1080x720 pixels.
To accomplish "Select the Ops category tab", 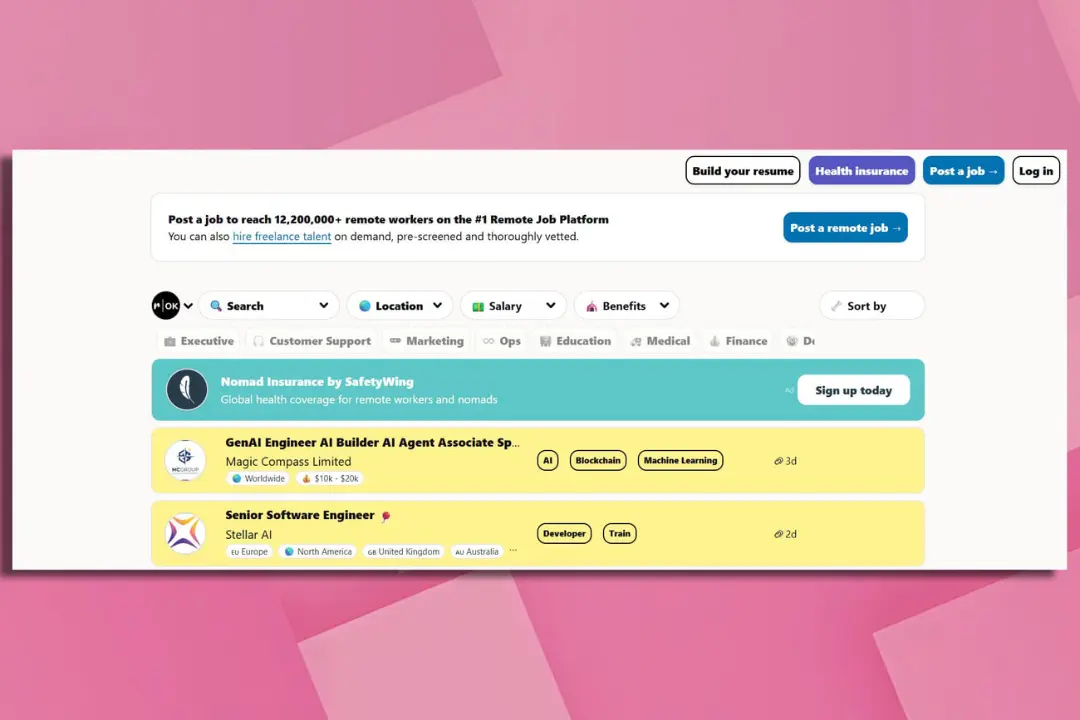I will tap(502, 341).
